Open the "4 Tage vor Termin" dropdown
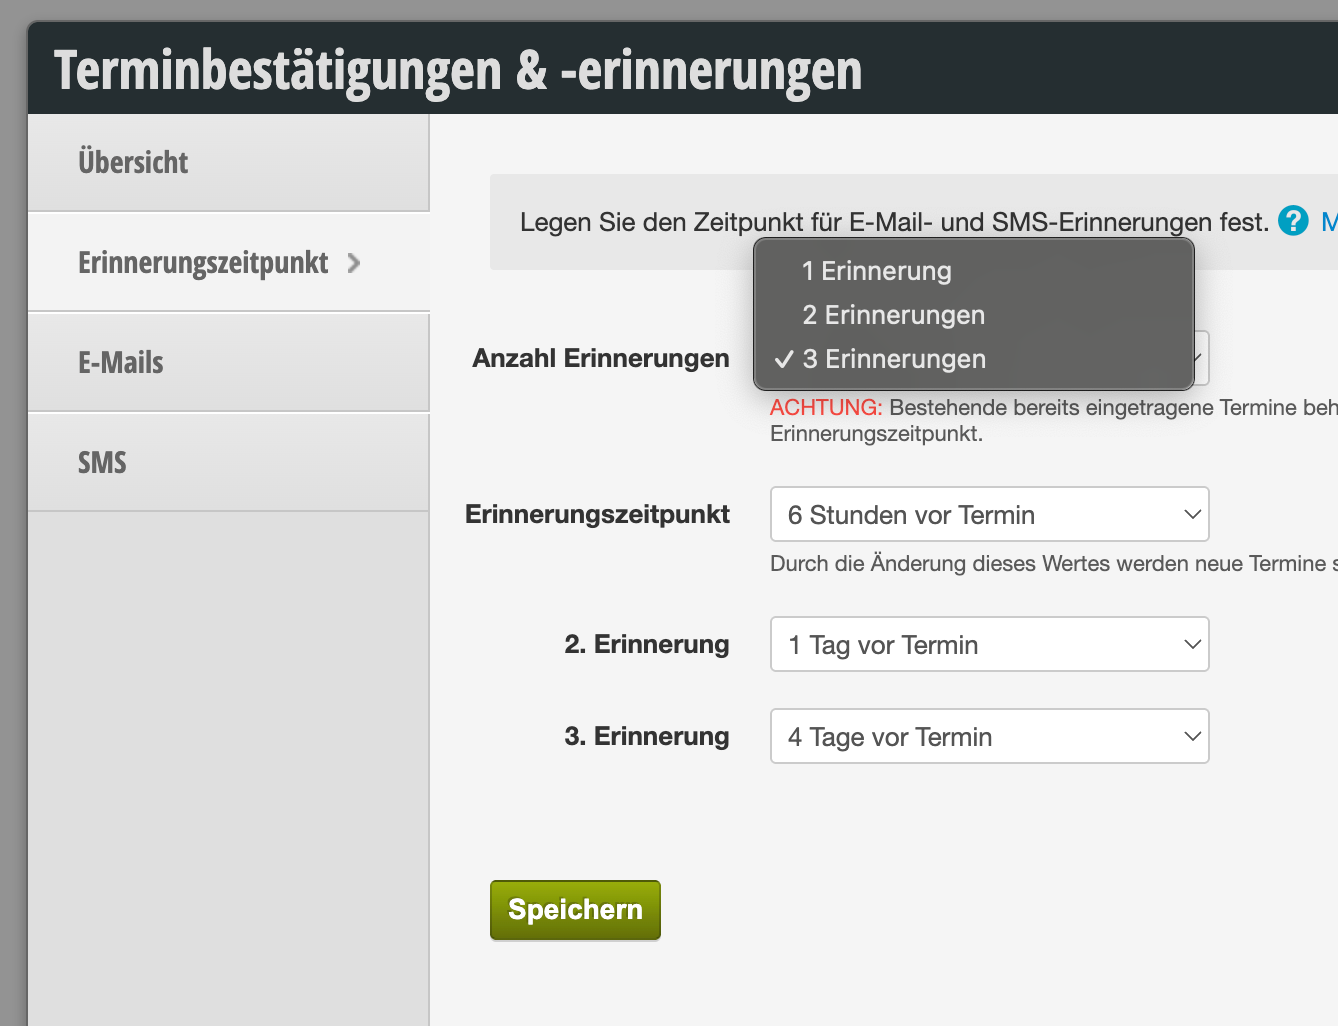 tap(989, 737)
